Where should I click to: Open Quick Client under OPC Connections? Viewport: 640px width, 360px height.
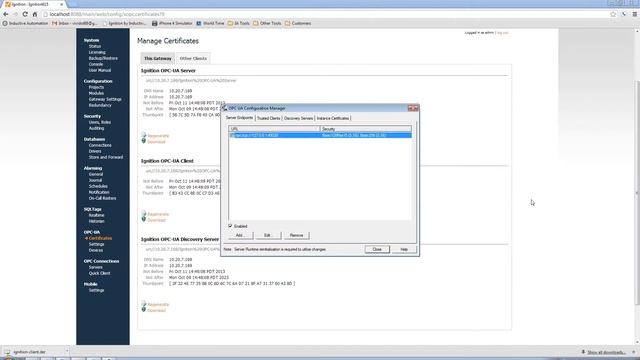100,273
